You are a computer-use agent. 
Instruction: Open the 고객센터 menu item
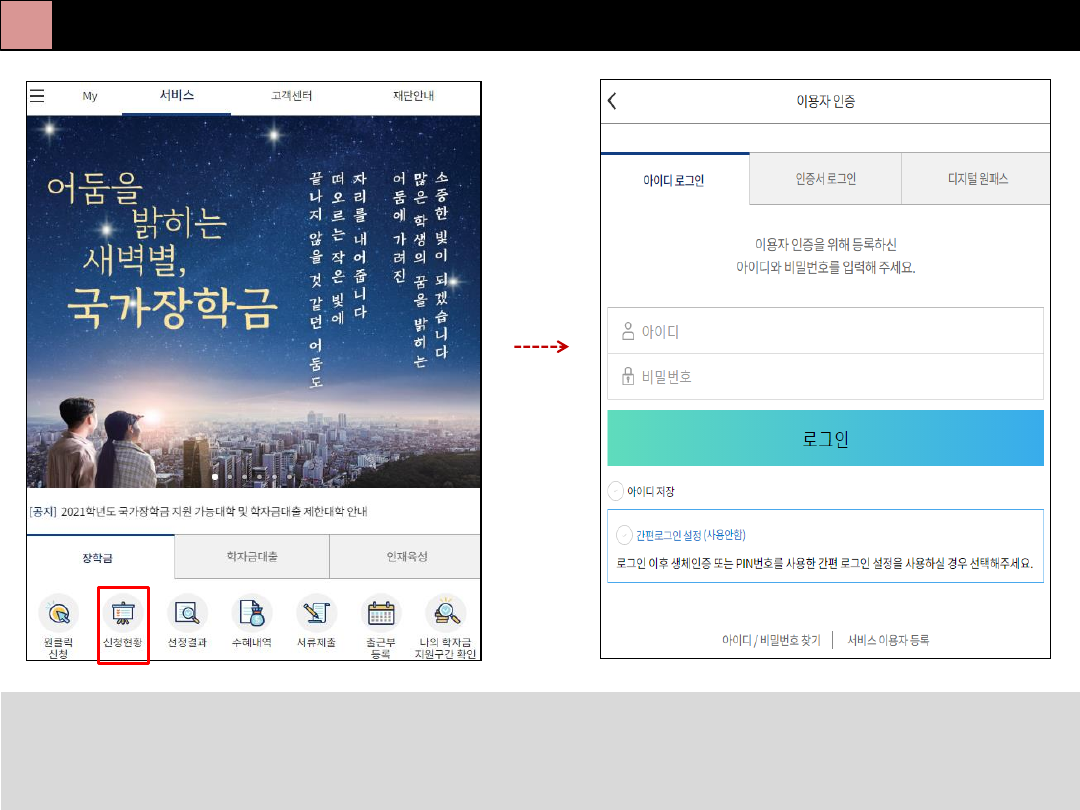point(291,96)
